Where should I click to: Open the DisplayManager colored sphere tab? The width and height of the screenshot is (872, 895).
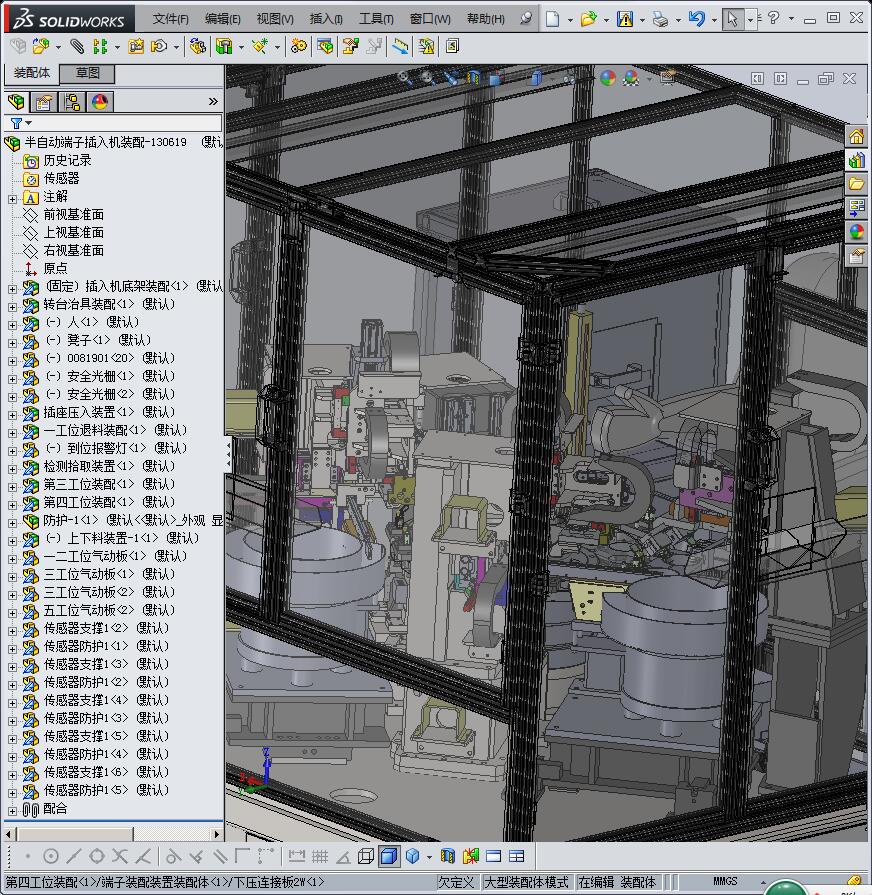pyautogui.click(x=100, y=102)
